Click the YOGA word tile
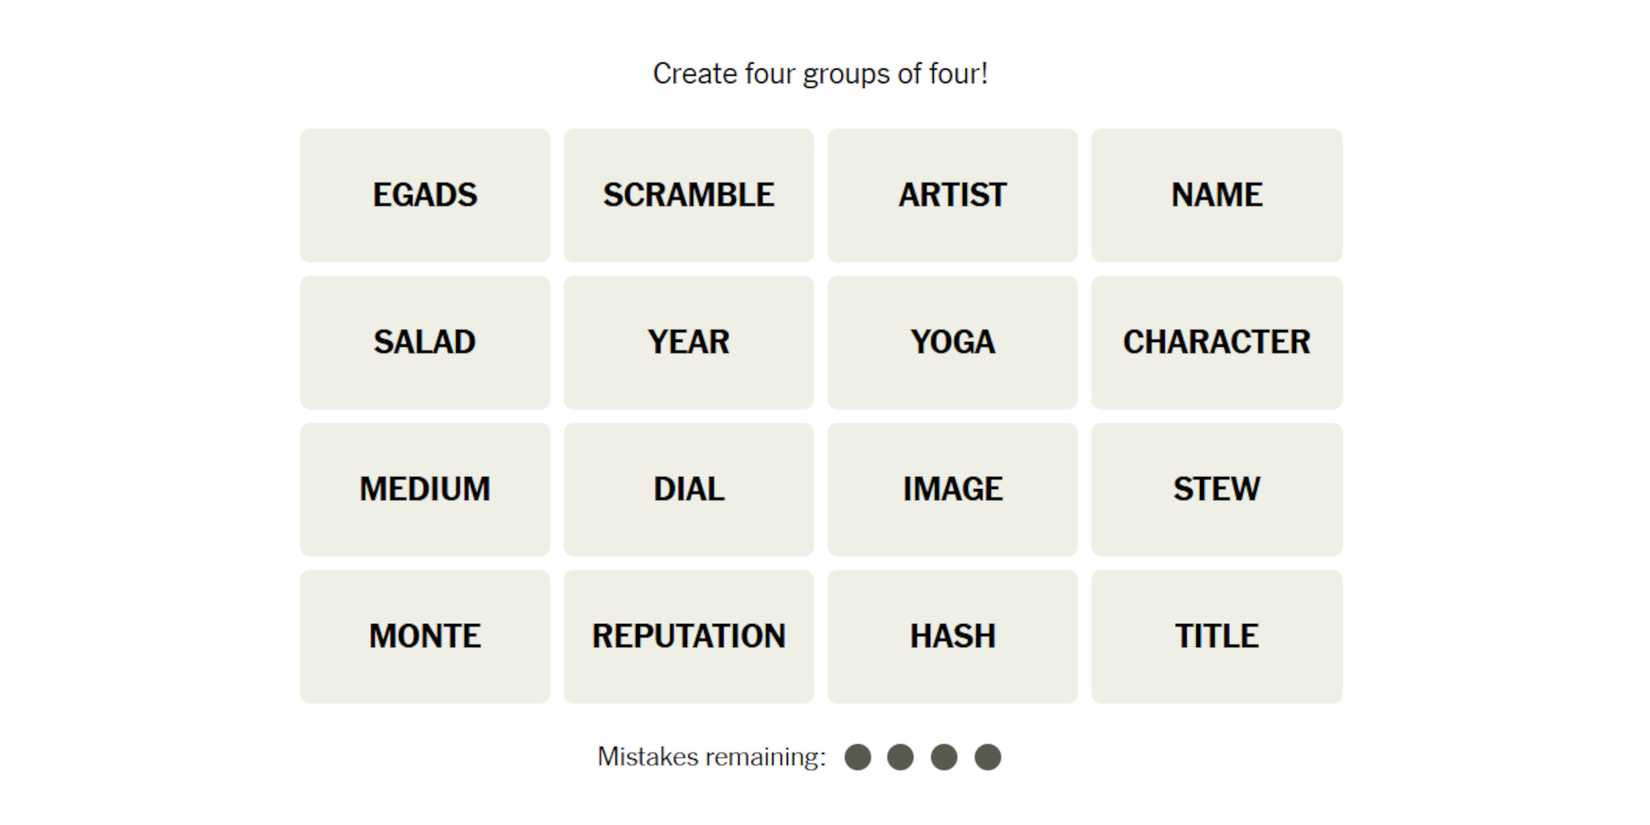Image resolution: width=1650 pixels, height=825 pixels. pyautogui.click(x=952, y=342)
